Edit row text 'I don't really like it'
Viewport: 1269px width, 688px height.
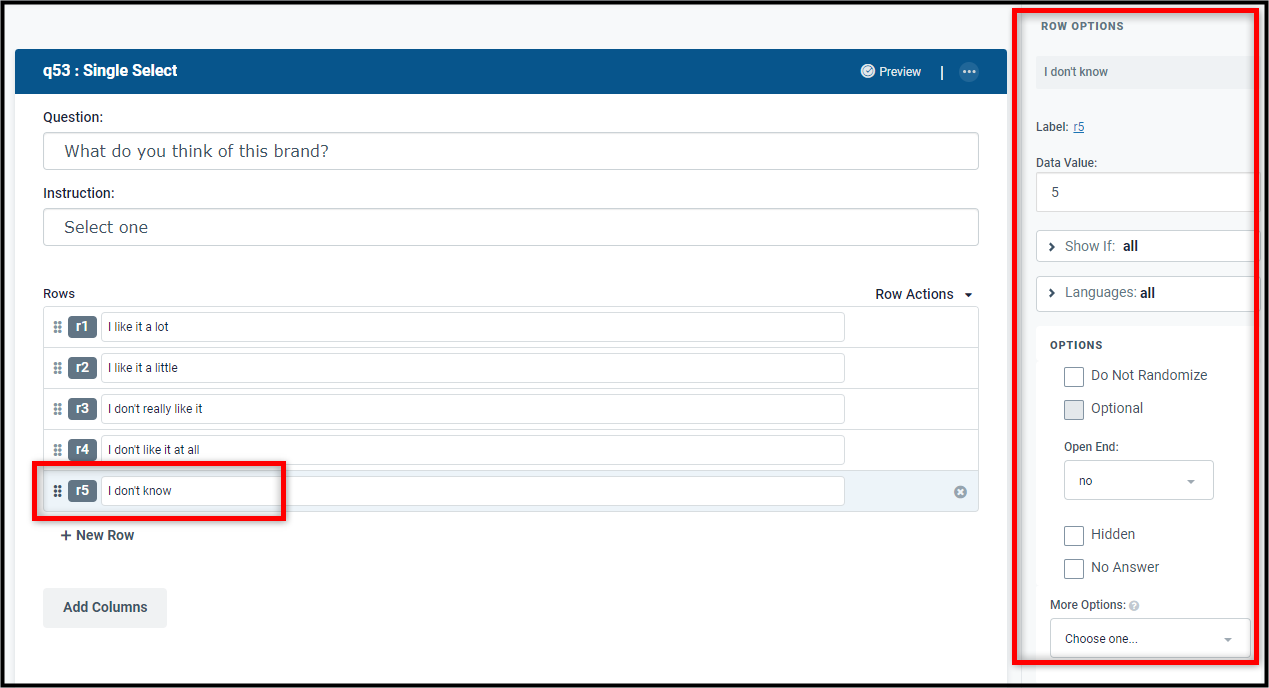pyautogui.click(x=472, y=409)
